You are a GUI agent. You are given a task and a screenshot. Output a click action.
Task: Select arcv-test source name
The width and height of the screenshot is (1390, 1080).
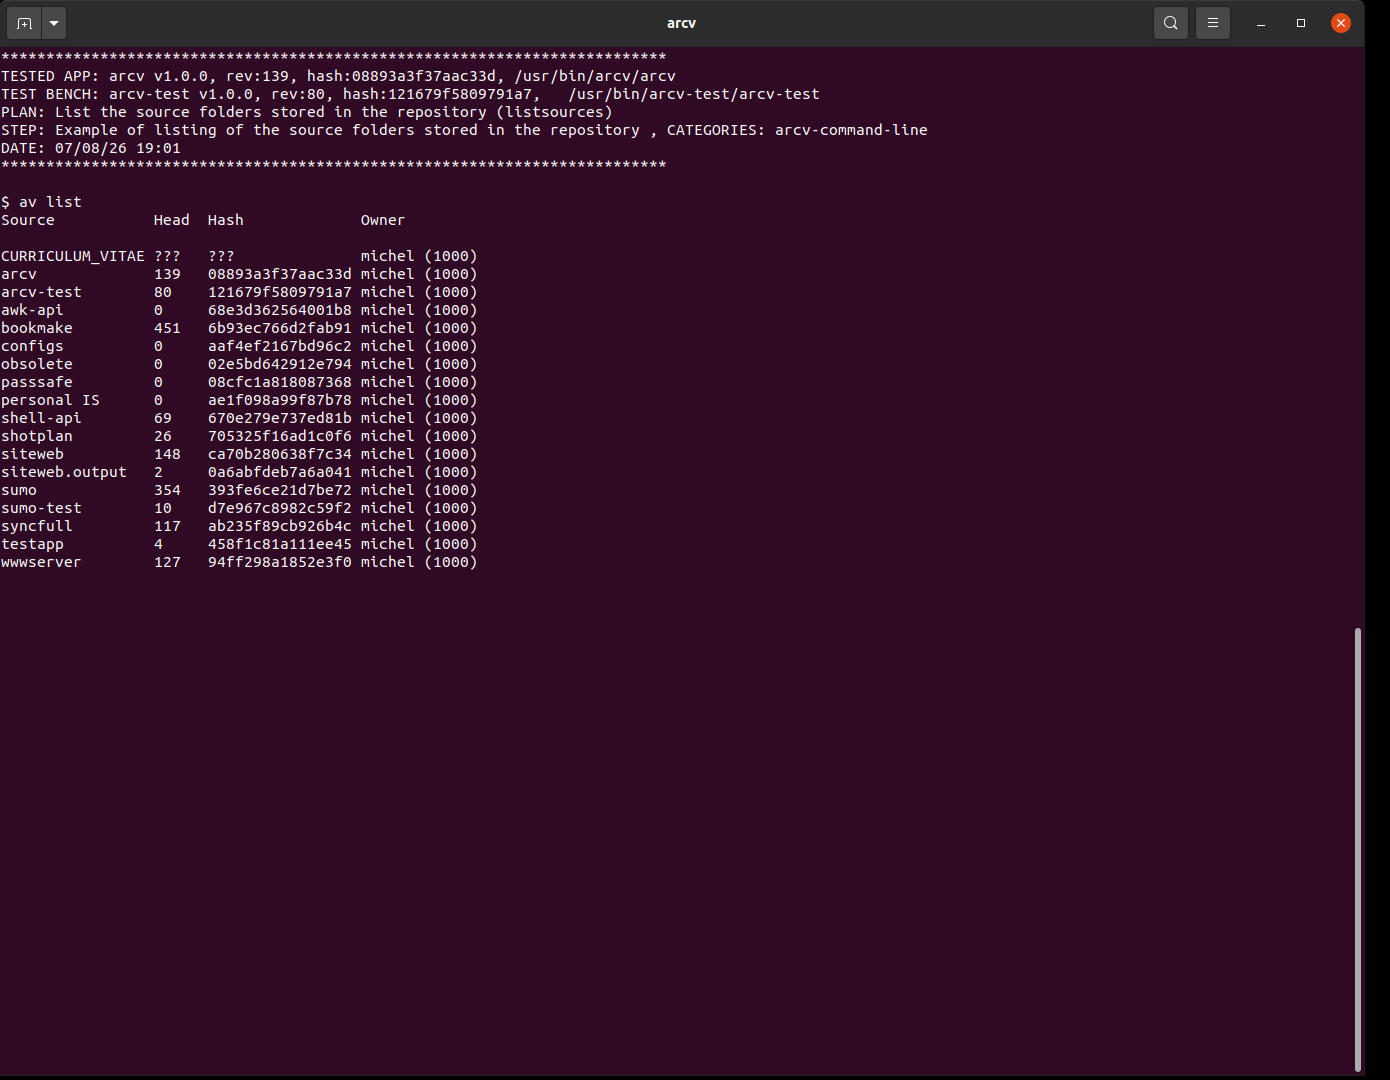tap(41, 292)
